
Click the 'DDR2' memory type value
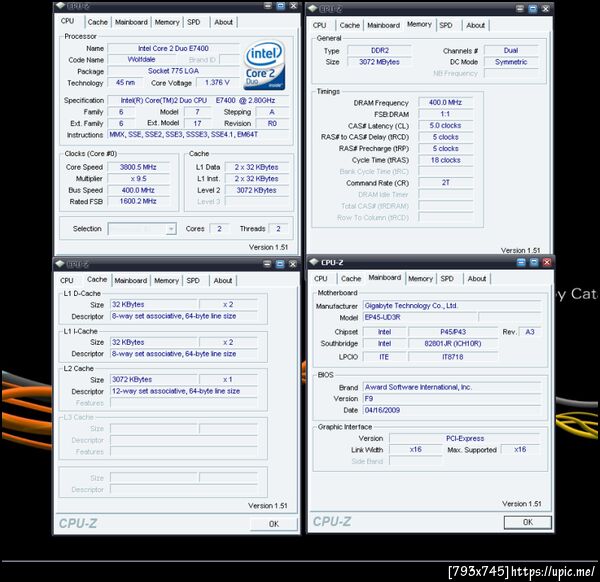[x=380, y=50]
